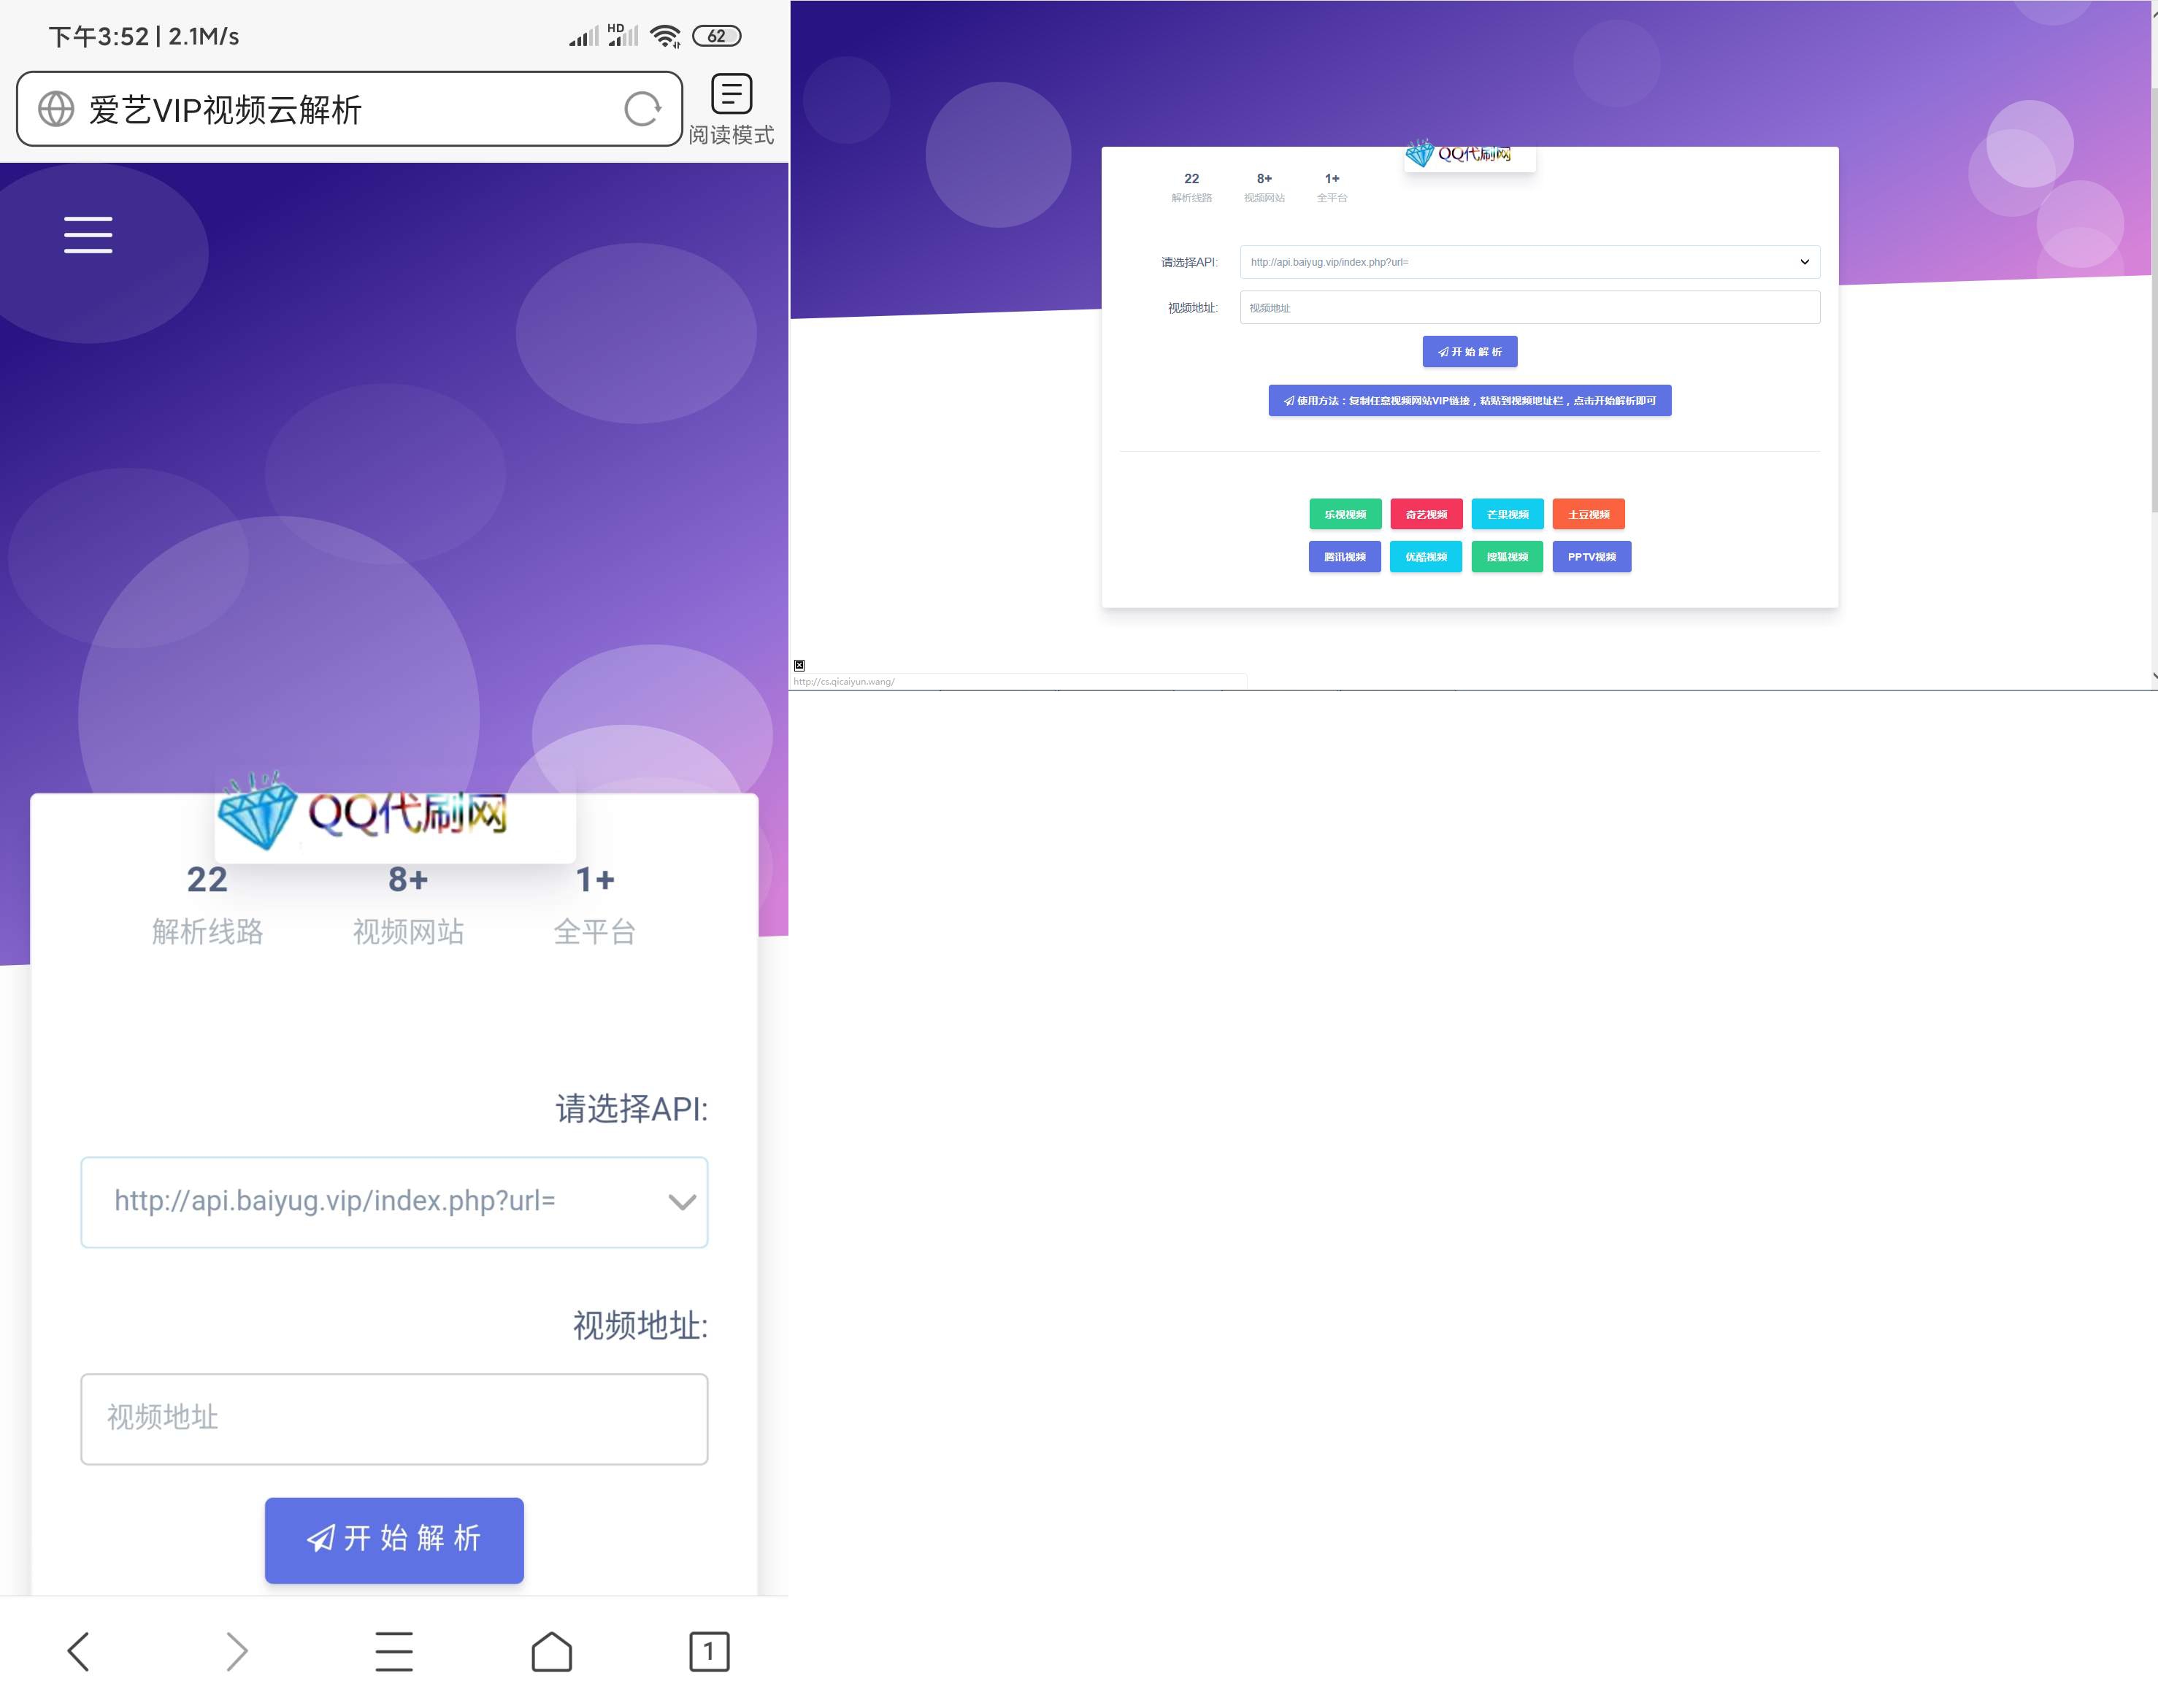Click the 8+ 视频网站 stat in desktop view
This screenshot has width=2158, height=1708.
pyautogui.click(x=1264, y=187)
